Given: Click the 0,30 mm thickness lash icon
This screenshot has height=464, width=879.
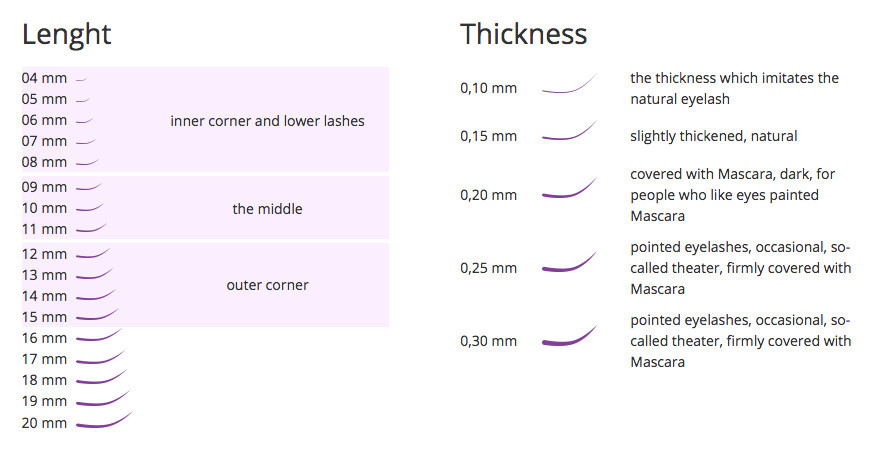Looking at the screenshot, I should [569, 335].
